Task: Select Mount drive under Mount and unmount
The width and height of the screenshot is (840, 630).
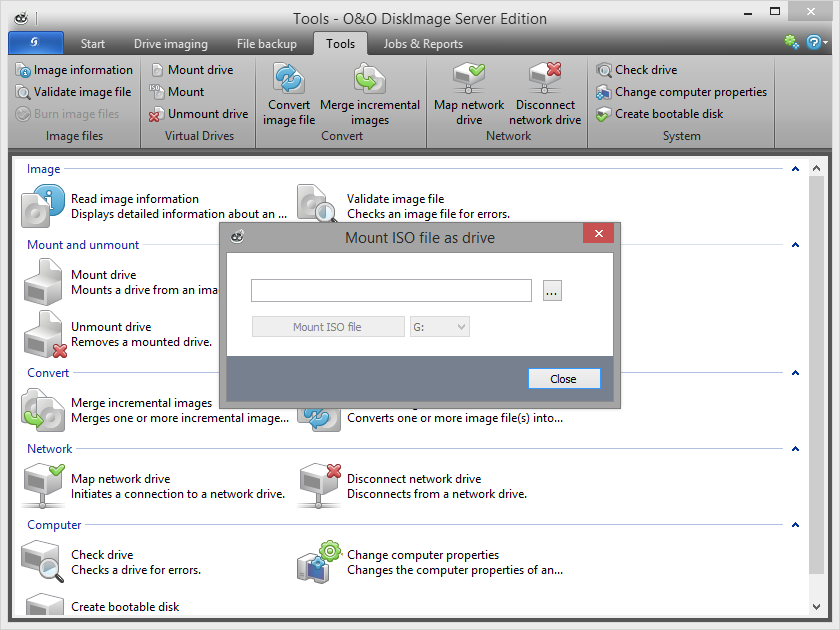Action: [121, 282]
